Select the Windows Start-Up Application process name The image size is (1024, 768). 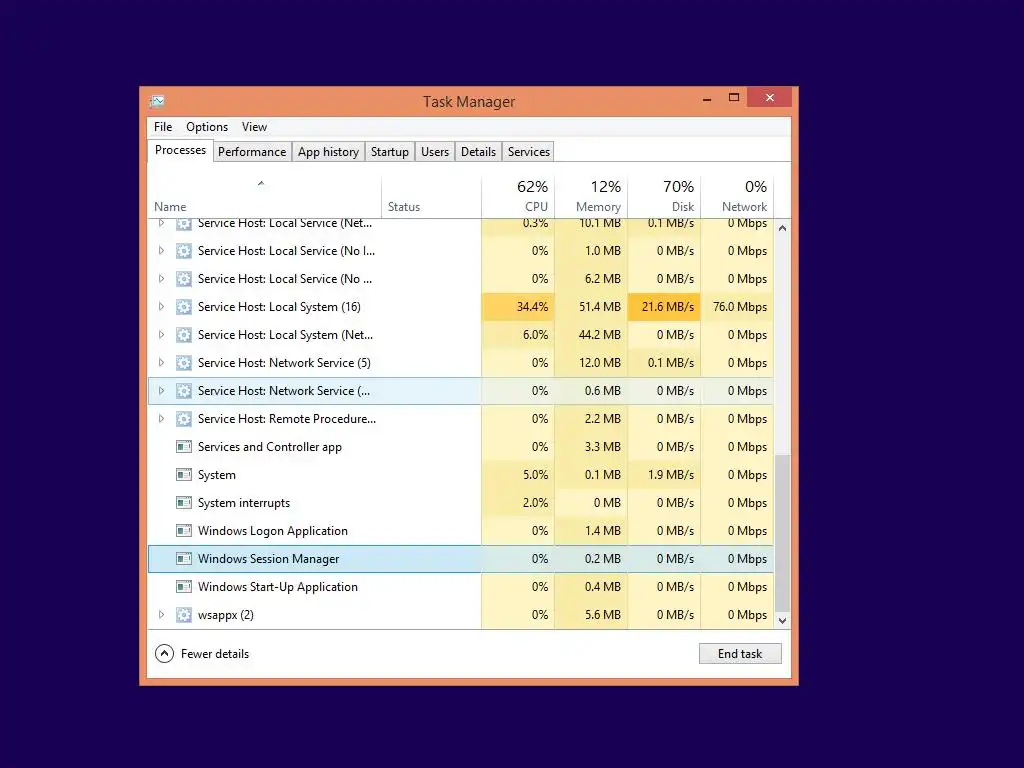tap(278, 587)
